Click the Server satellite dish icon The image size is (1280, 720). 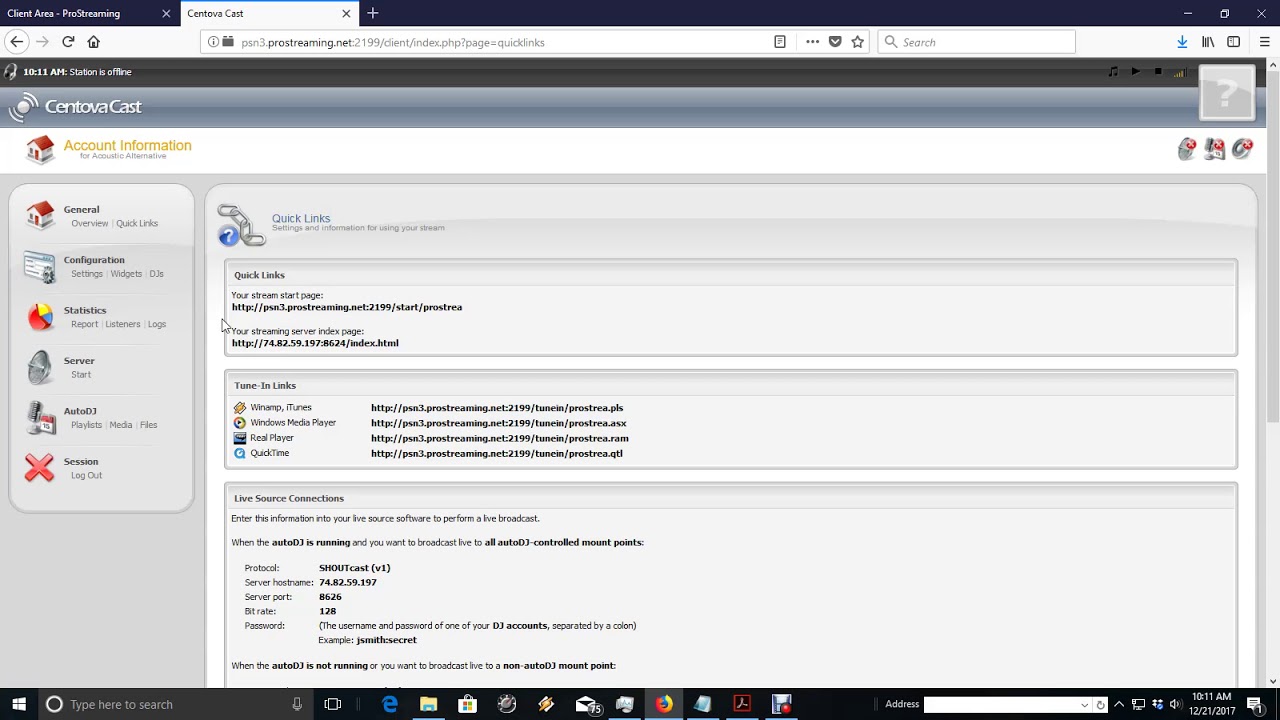coord(40,367)
